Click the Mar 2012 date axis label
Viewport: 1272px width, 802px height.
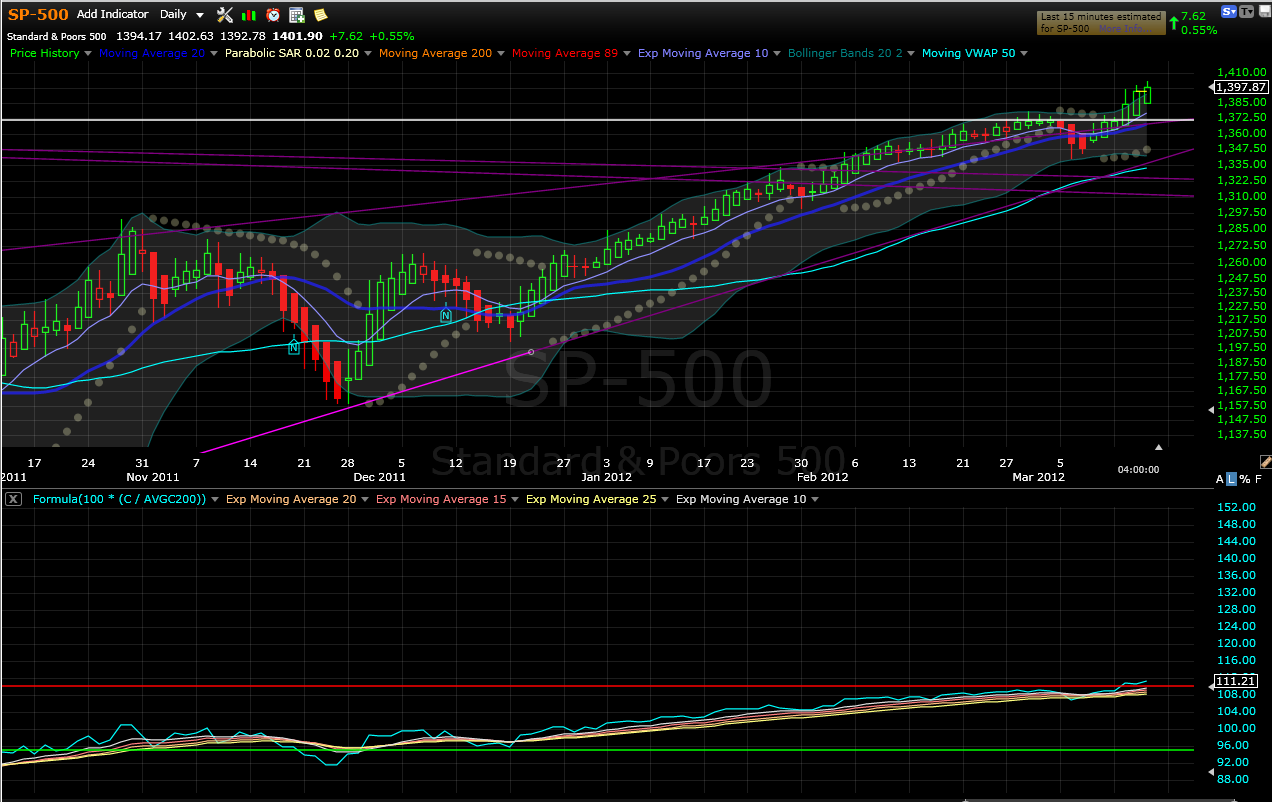pyautogui.click(x=1038, y=477)
